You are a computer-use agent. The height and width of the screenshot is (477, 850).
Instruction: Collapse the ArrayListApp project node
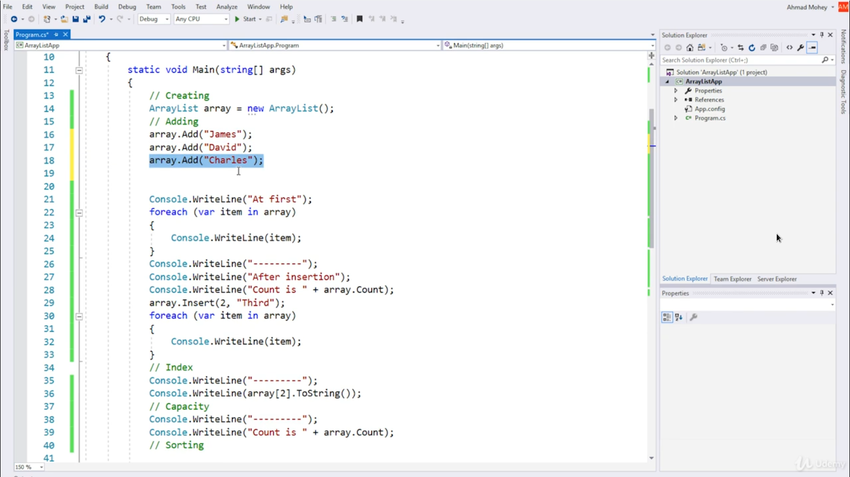668,81
